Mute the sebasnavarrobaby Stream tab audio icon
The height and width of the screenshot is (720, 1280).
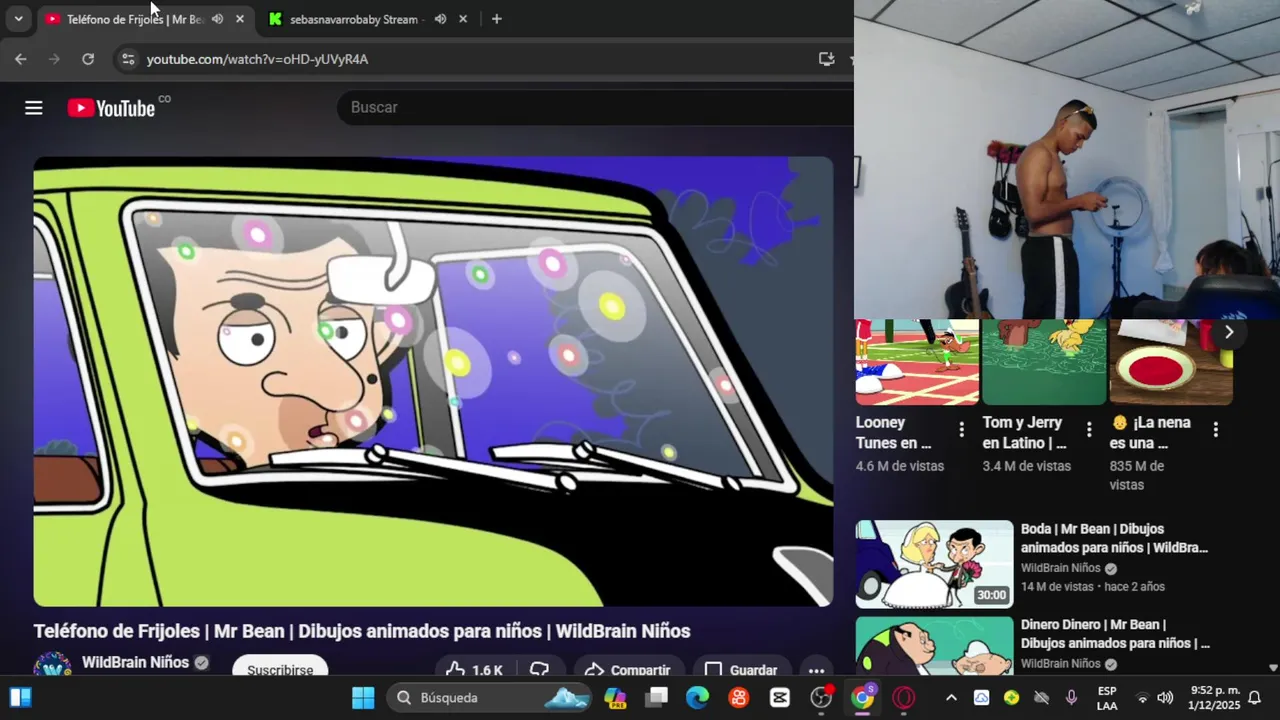point(440,19)
